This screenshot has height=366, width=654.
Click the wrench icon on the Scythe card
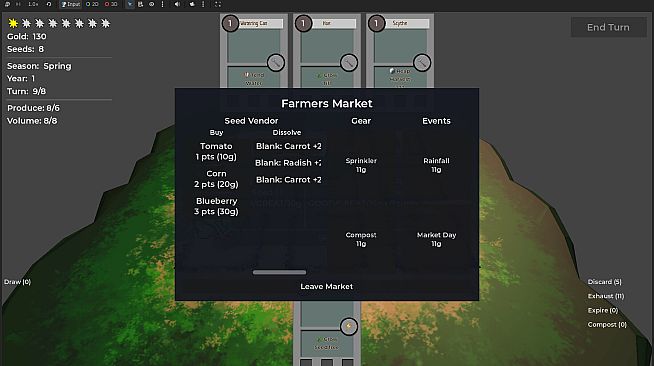(422, 63)
